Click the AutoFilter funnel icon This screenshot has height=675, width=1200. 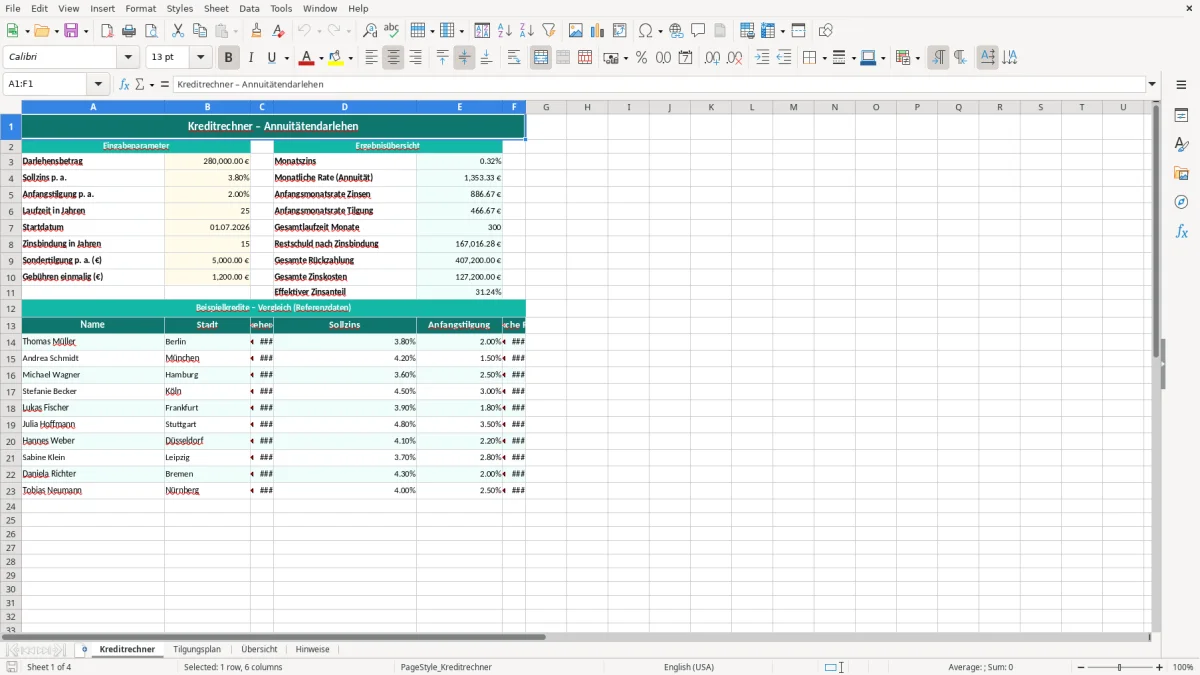(x=548, y=31)
